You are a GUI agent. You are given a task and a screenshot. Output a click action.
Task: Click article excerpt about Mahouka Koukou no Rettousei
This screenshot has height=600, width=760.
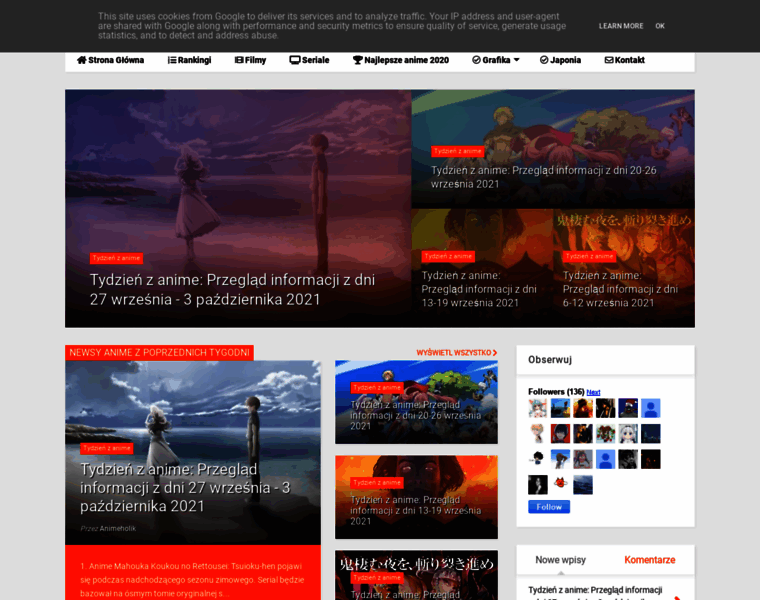tap(192, 580)
